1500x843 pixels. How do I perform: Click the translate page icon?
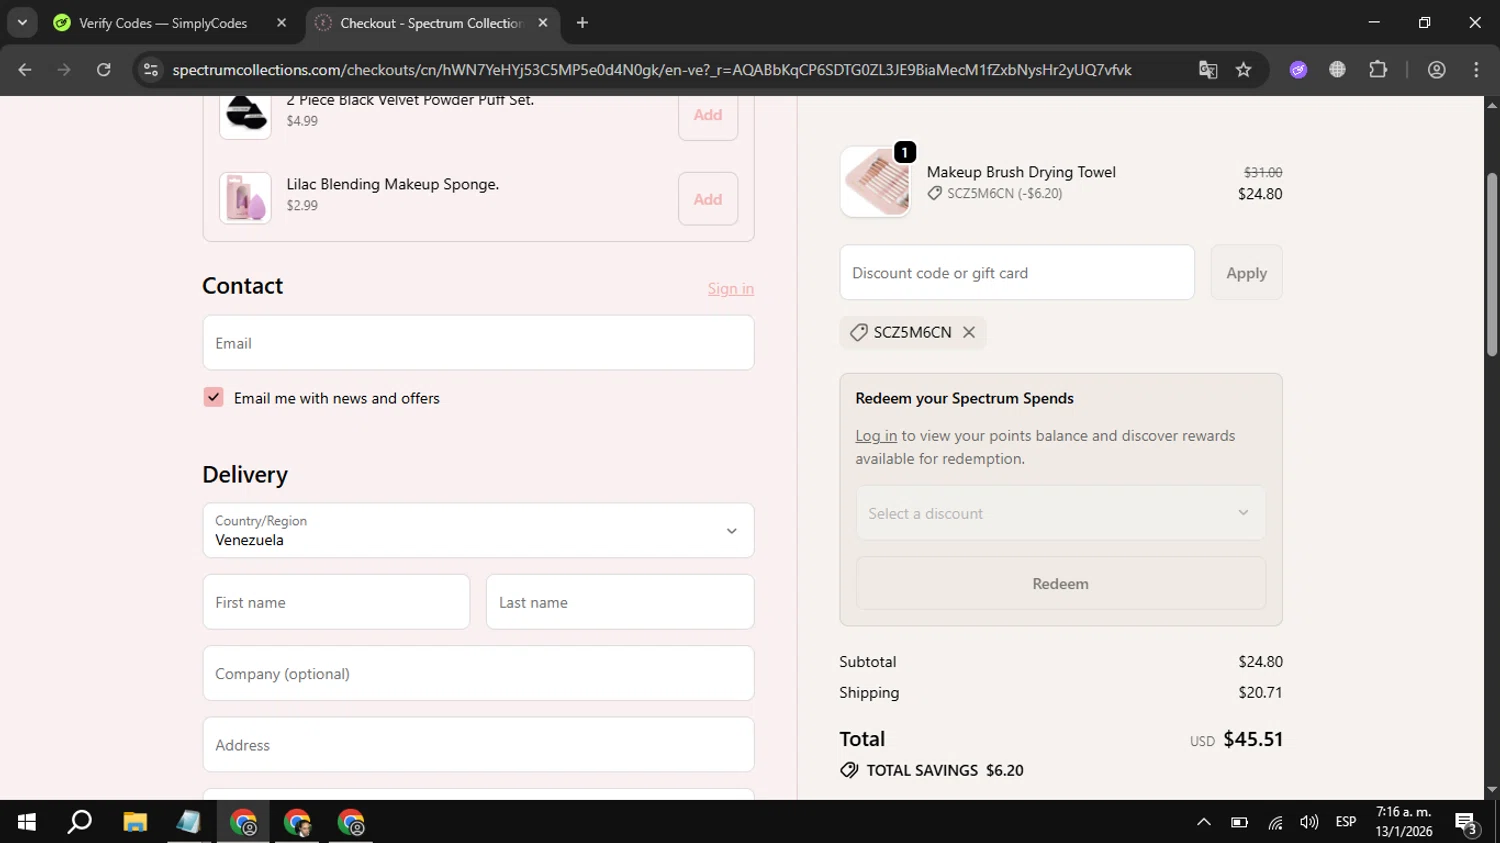coord(1208,70)
